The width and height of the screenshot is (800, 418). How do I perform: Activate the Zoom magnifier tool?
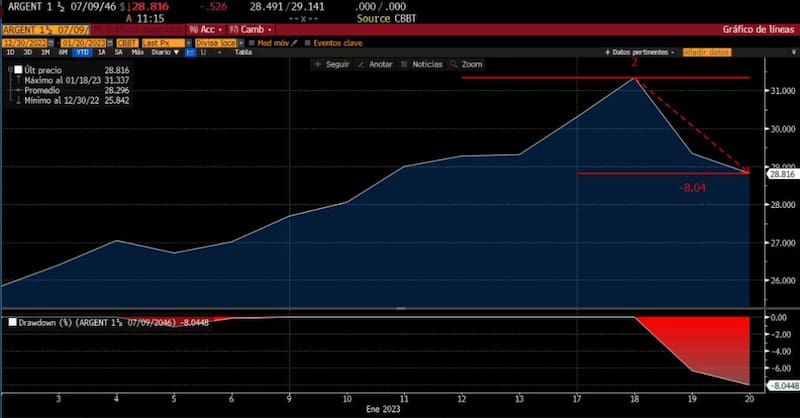click(467, 64)
